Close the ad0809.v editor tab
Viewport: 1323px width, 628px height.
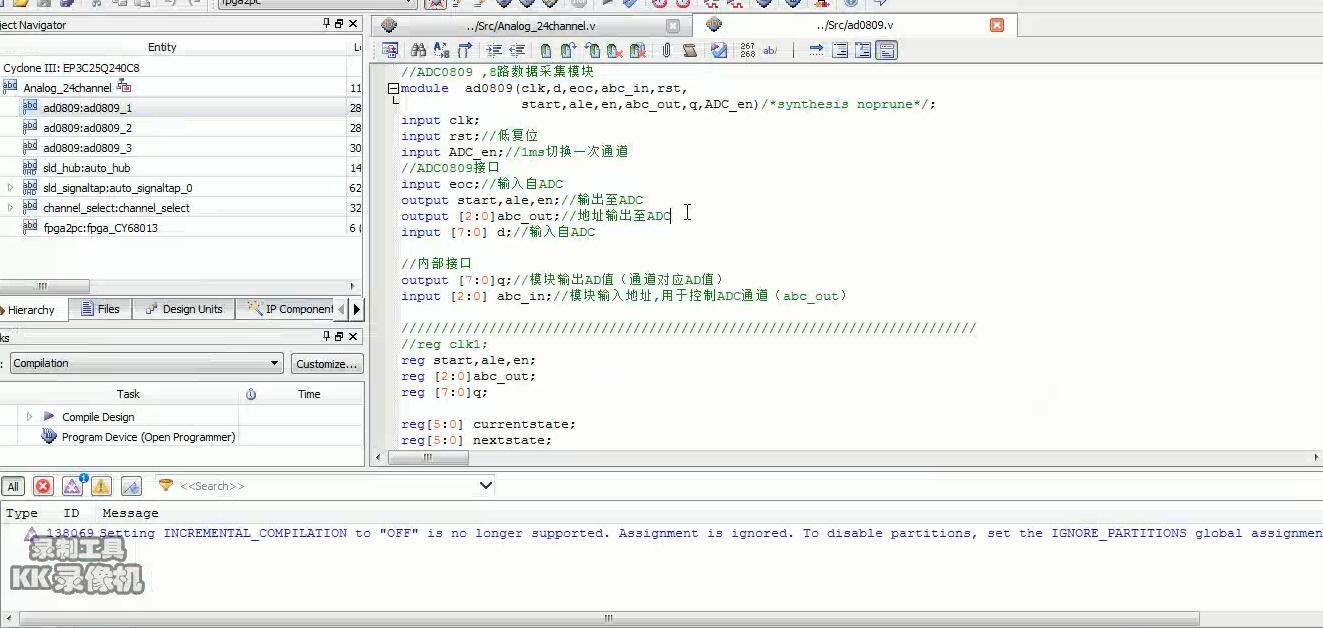(997, 25)
